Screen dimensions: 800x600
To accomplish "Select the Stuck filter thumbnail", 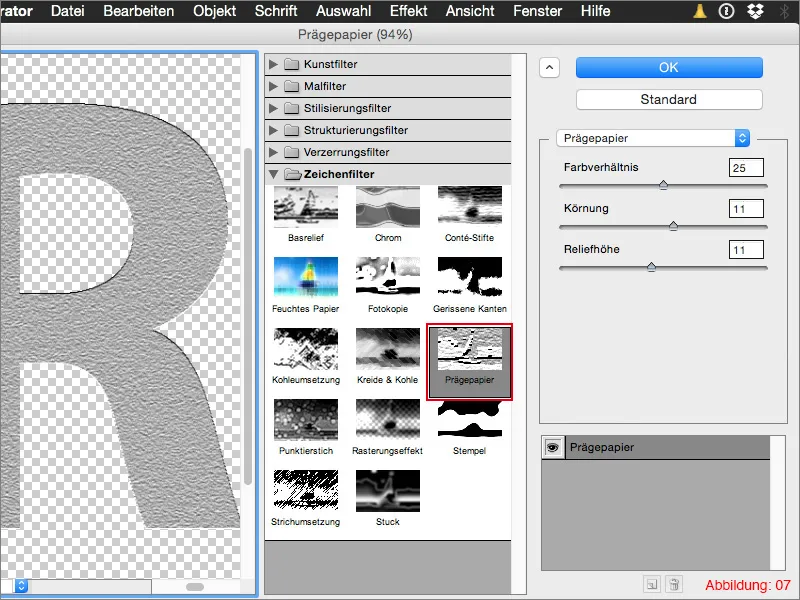I will tap(388, 490).
